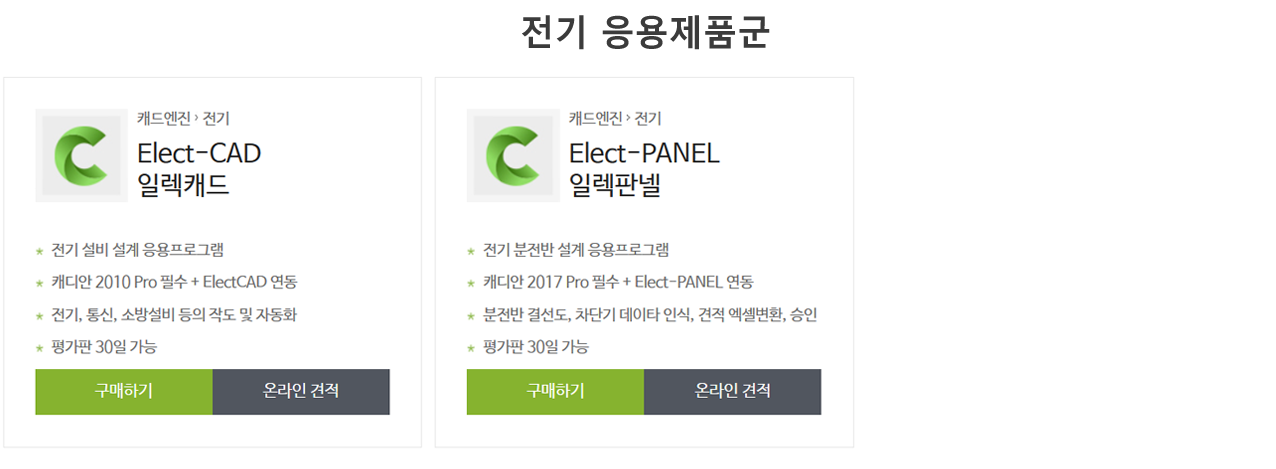Click 캐드엔진 › 전기 breadcrumb in Elect-CAD card

pos(183,118)
